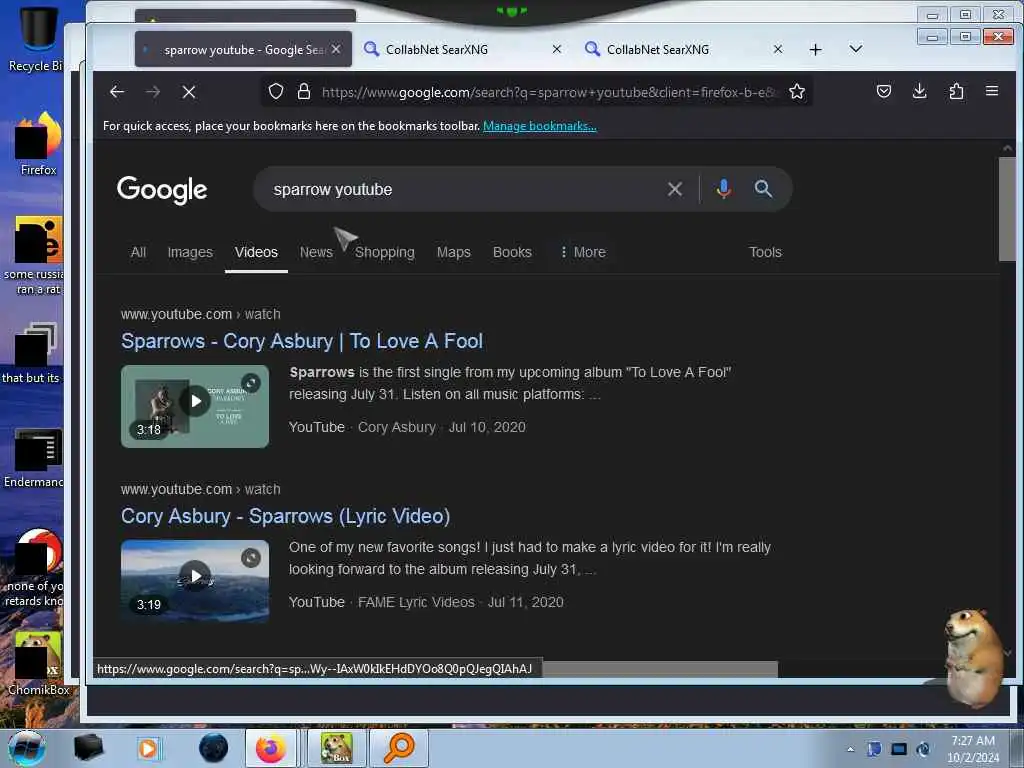Open the Firefox desktop shortcut
The image size is (1024, 768).
tap(38, 144)
